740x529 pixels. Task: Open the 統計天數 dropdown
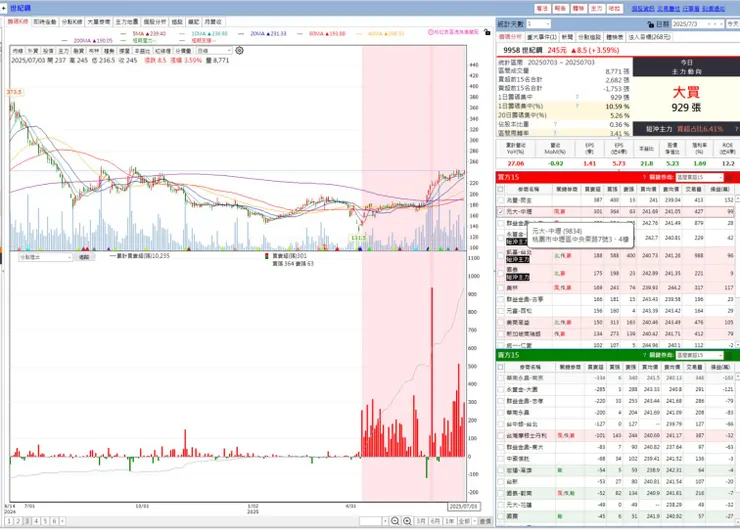(x=538, y=24)
